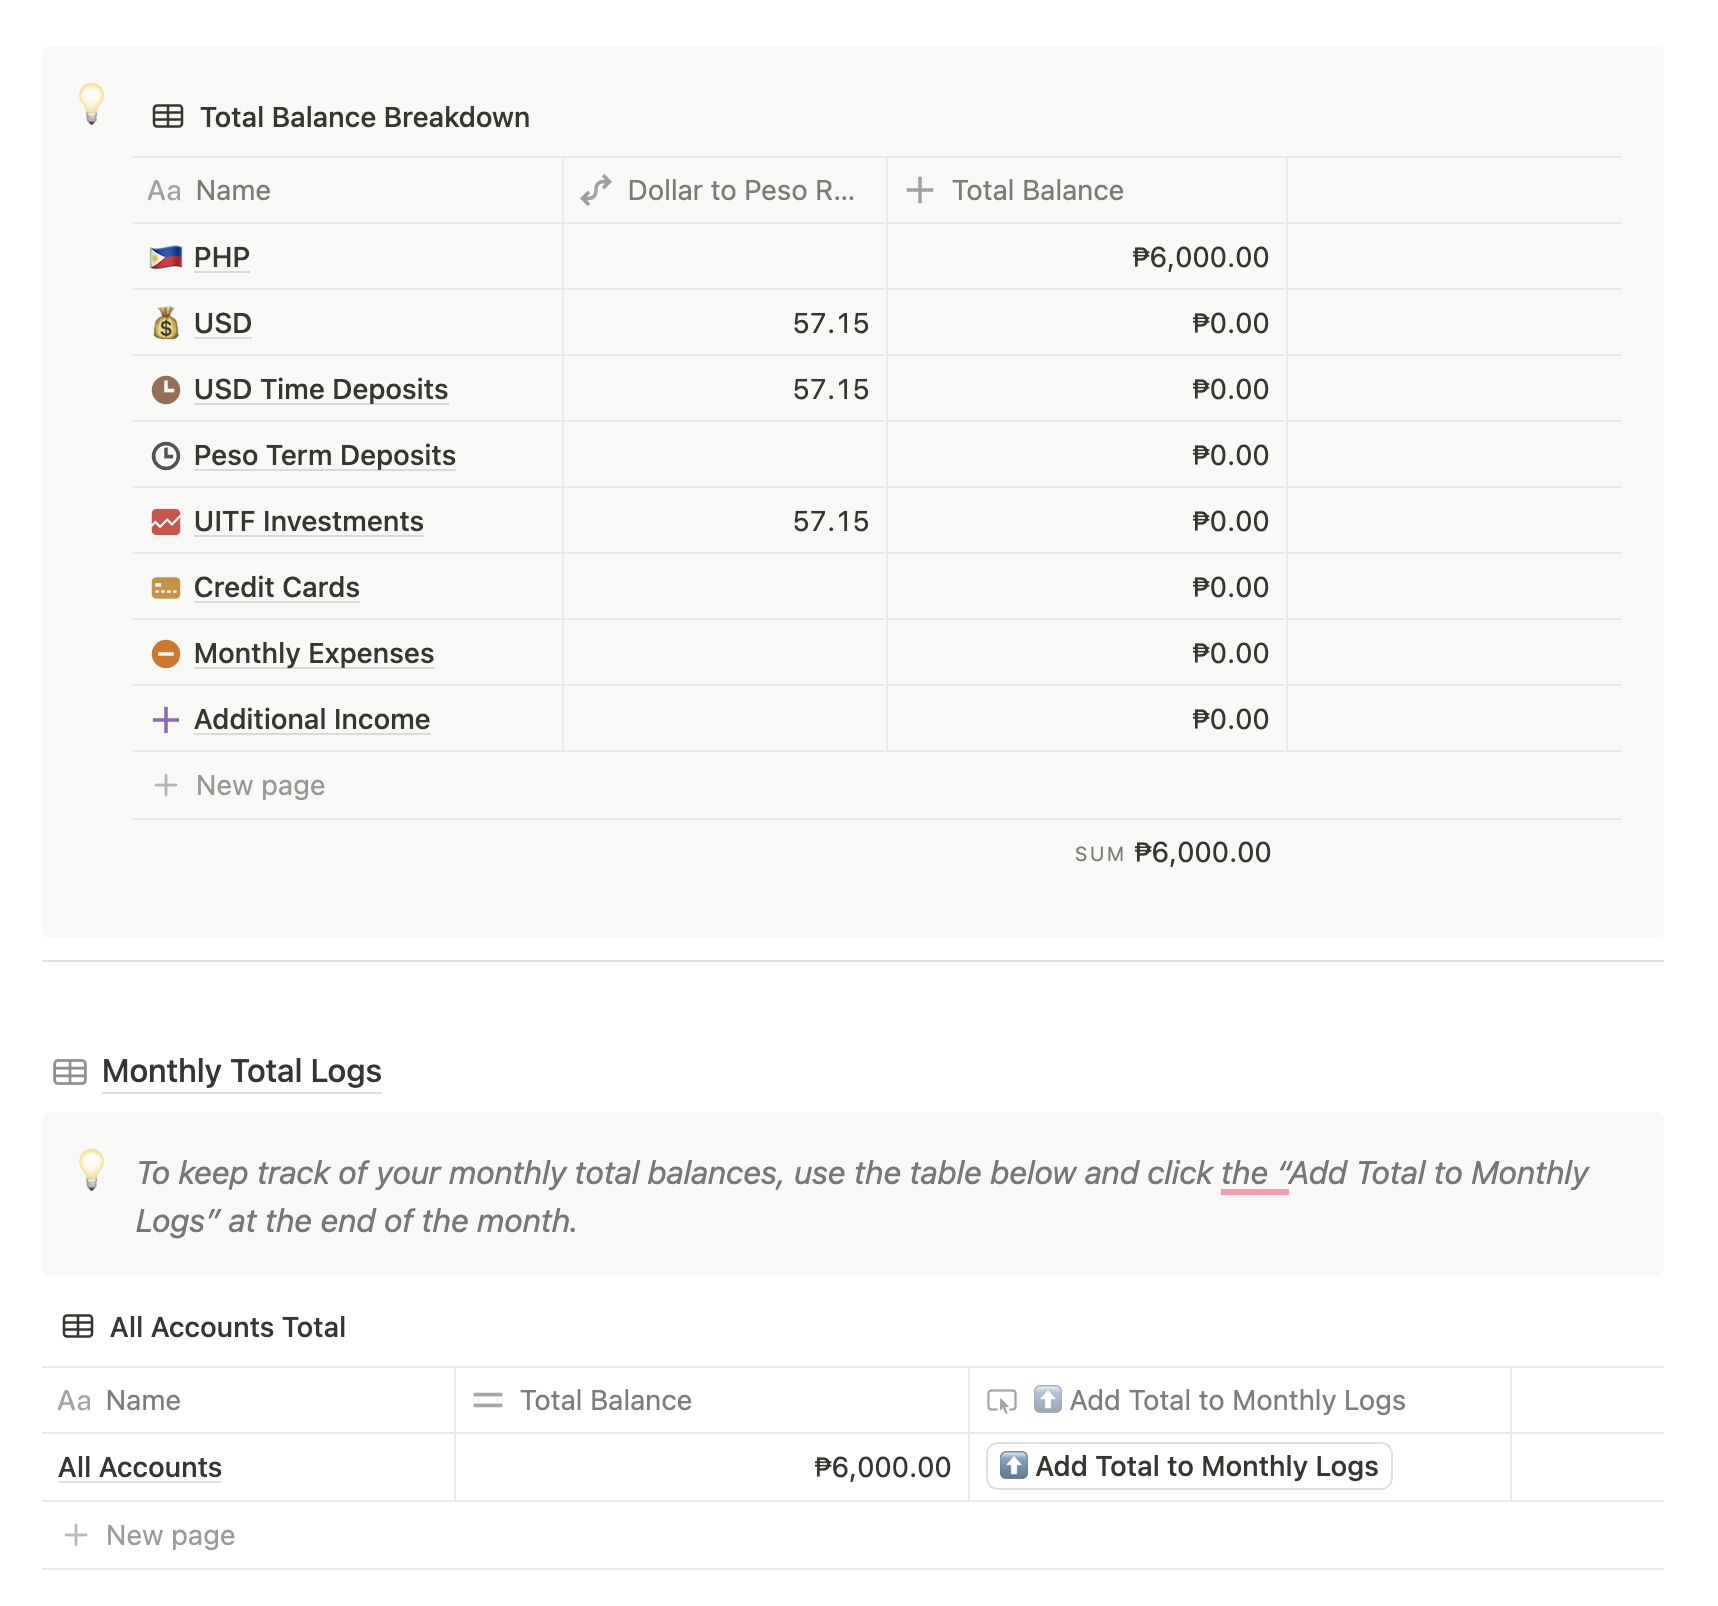Viewport: 1718px width, 1606px height.
Task: Open the Additional Income page
Action: point(312,719)
